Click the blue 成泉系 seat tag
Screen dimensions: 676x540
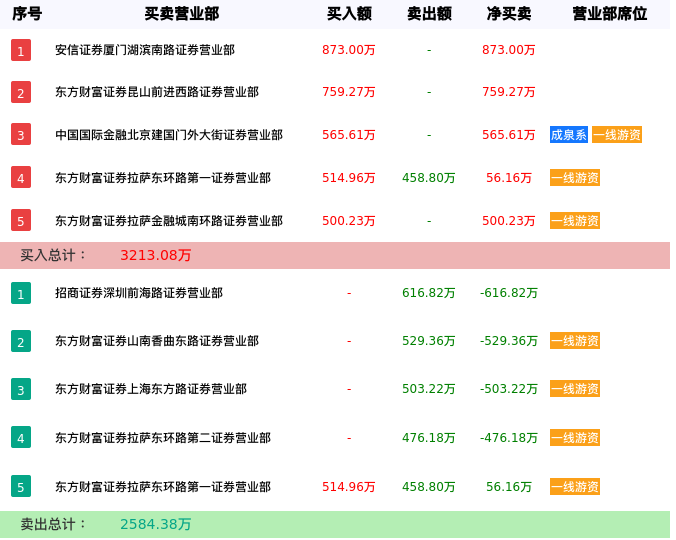pos(569,135)
